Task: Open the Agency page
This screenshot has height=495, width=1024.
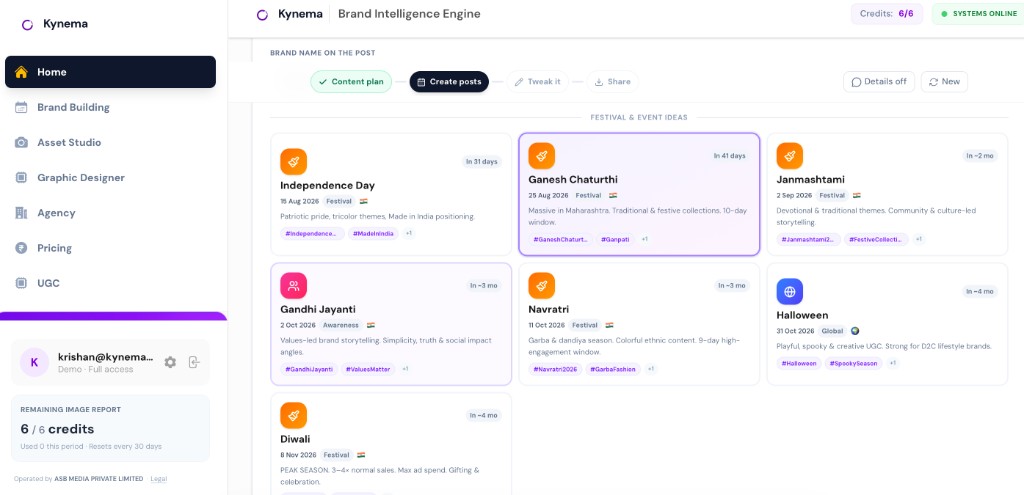Action: [x=110, y=213]
